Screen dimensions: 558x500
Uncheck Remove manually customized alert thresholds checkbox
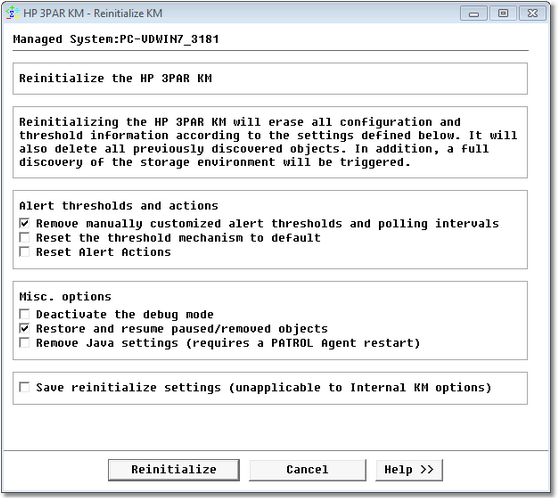pos(25,223)
